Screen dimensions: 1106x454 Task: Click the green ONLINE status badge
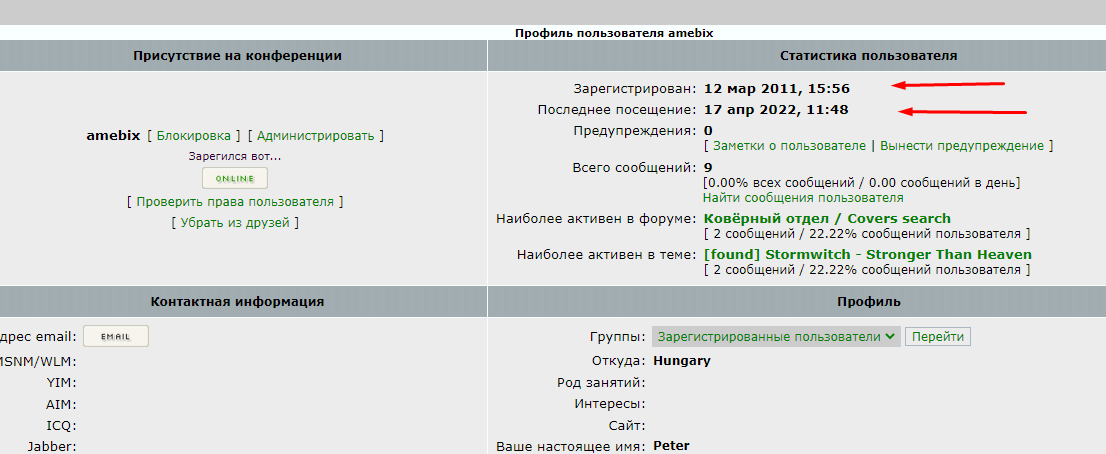tap(235, 178)
